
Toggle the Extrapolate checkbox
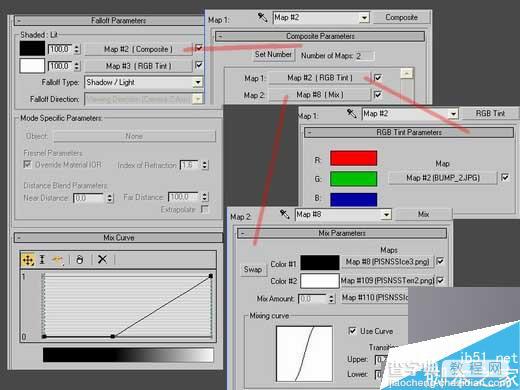tap(205, 209)
